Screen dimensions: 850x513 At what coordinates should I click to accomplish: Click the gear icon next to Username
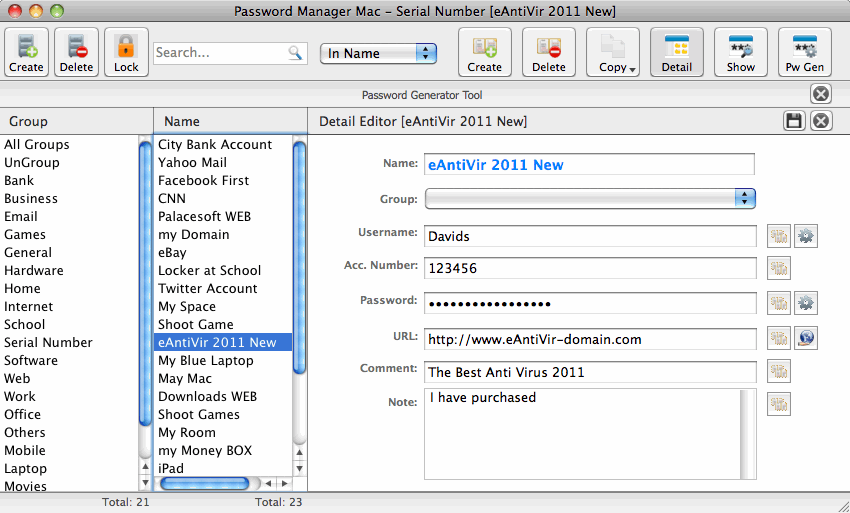pos(806,236)
